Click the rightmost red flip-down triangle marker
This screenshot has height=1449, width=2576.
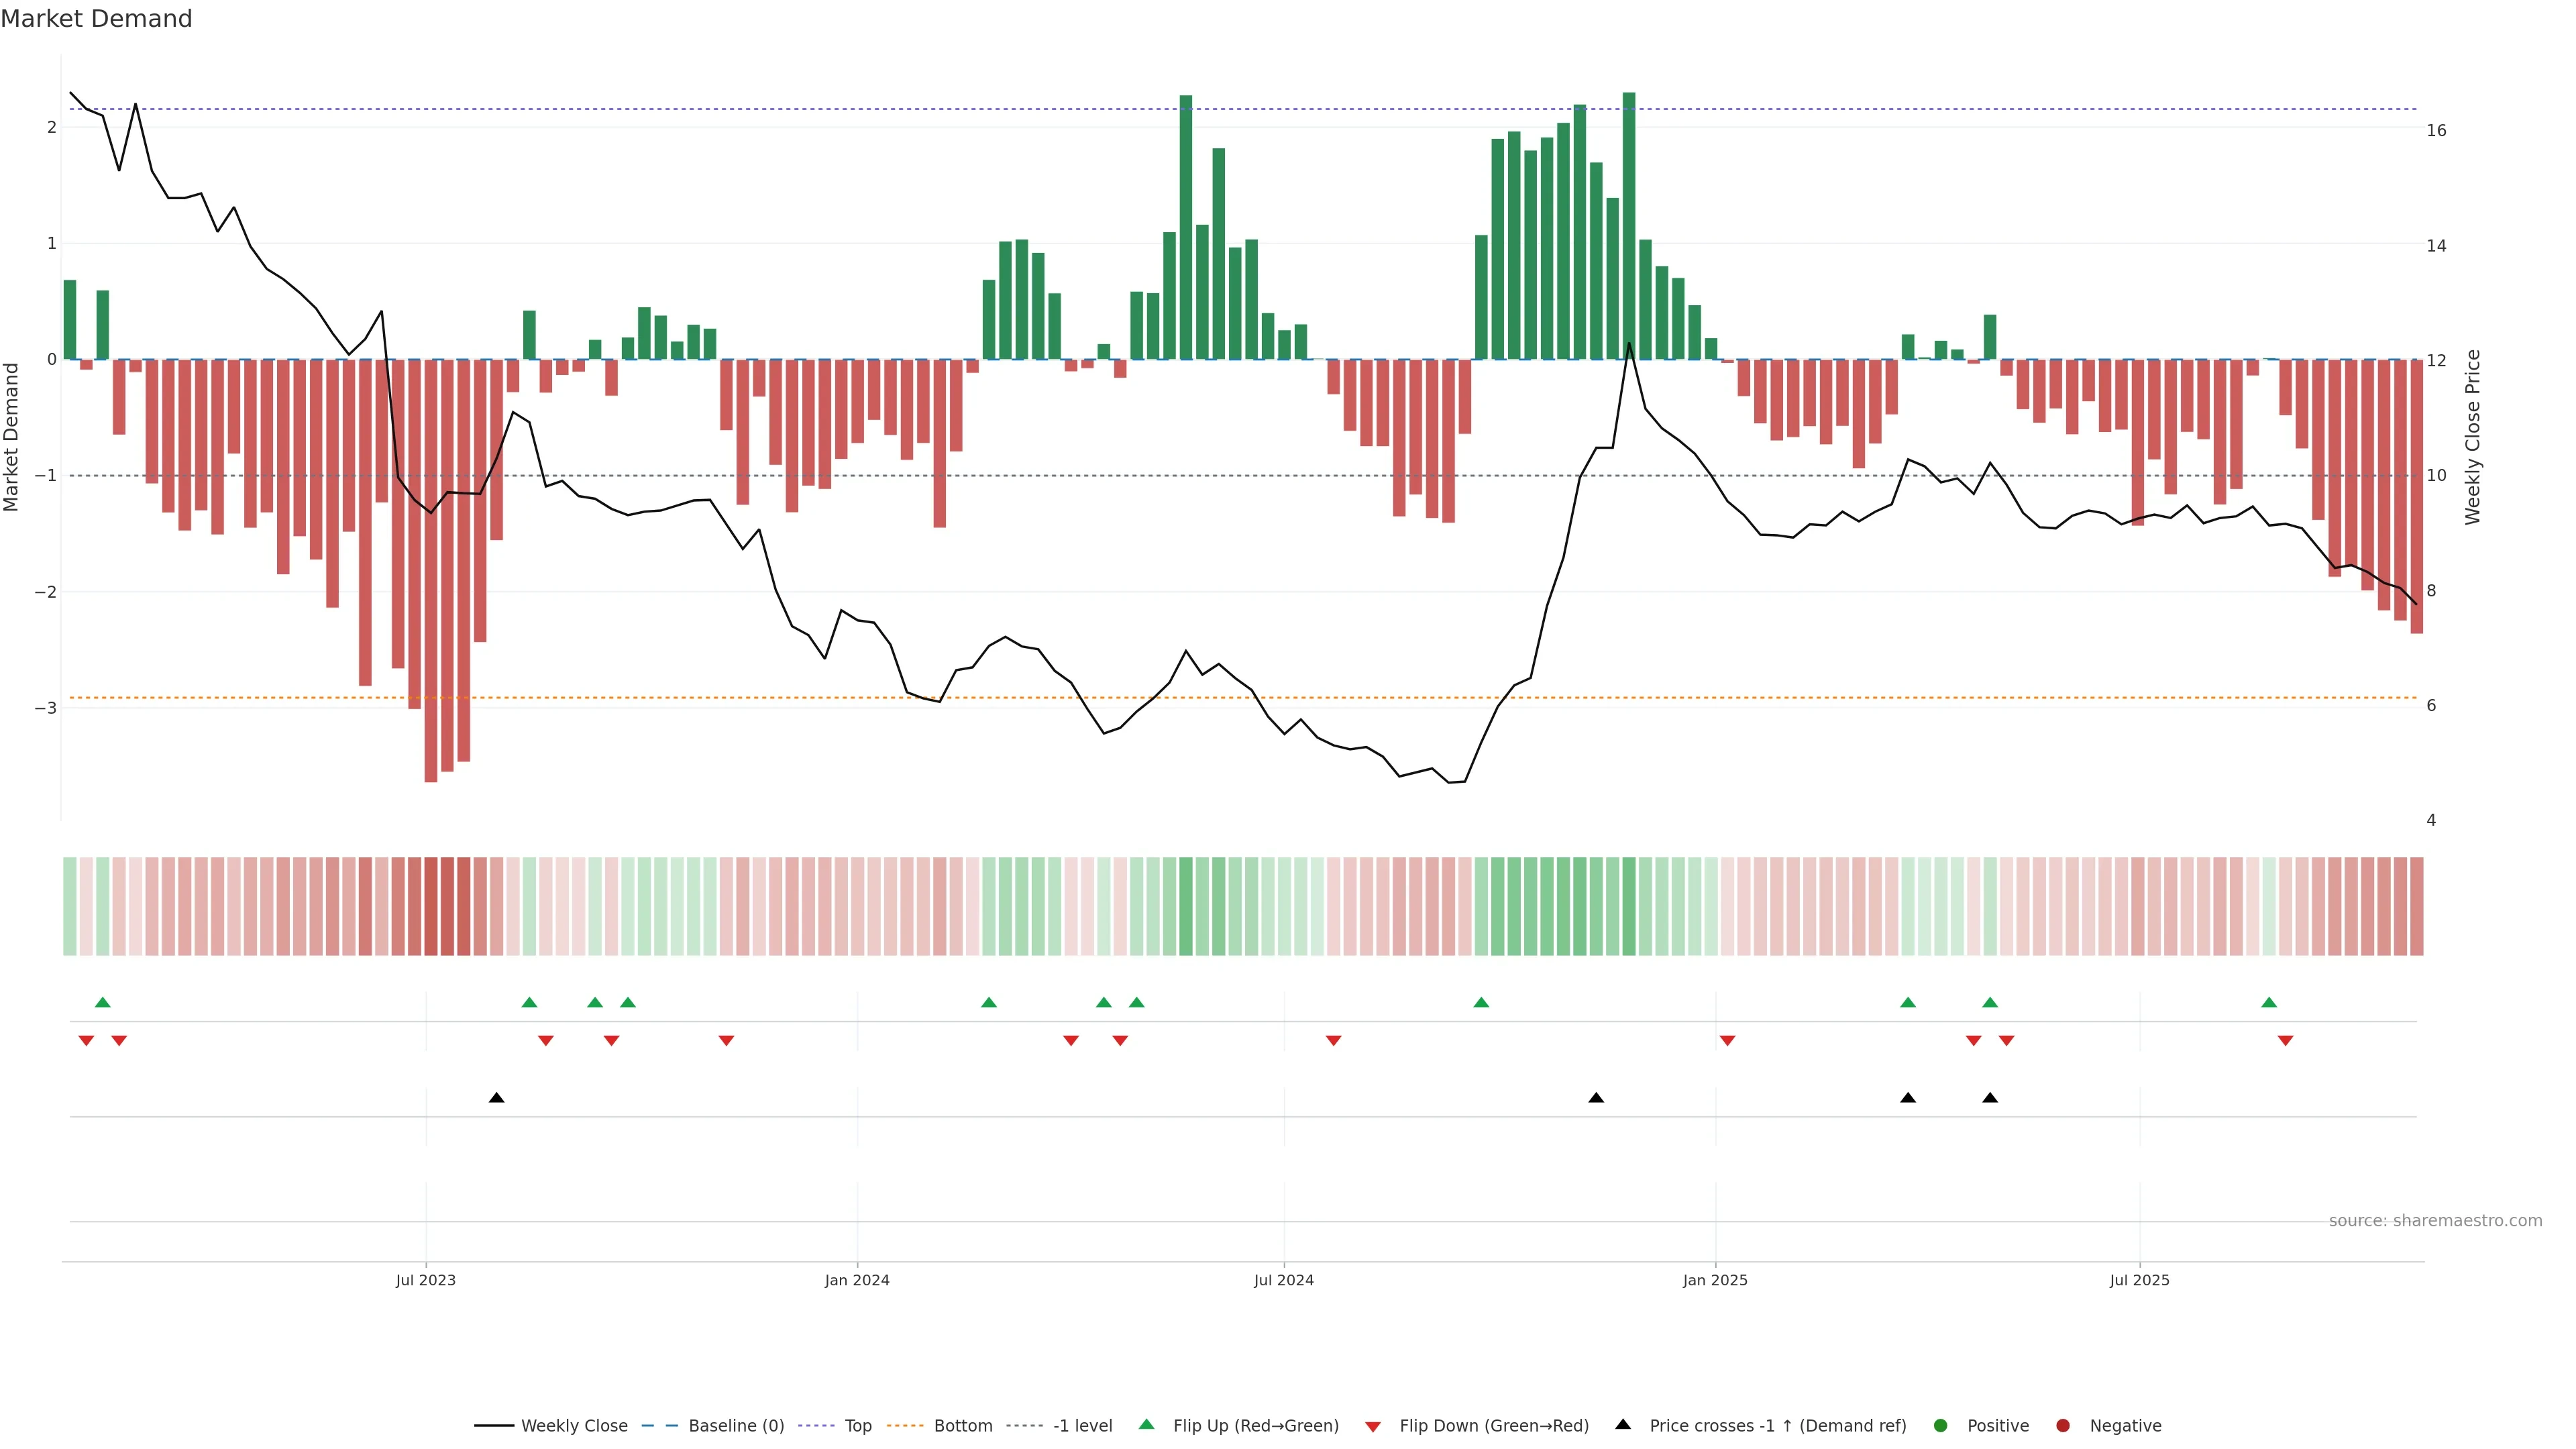pos(2285,1041)
